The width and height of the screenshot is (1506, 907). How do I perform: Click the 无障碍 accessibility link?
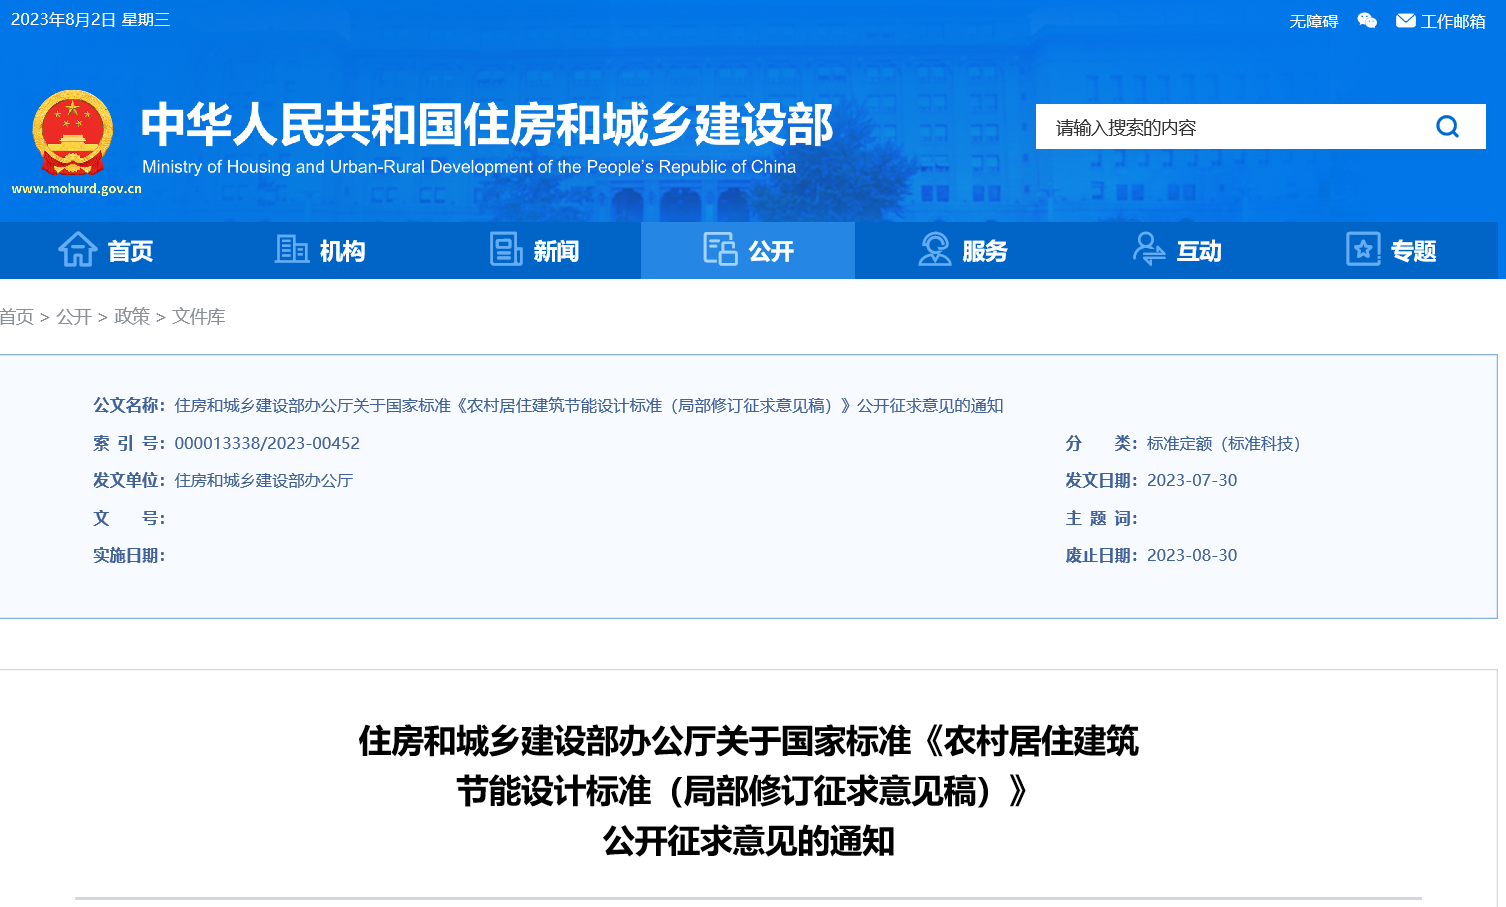pyautogui.click(x=1313, y=21)
